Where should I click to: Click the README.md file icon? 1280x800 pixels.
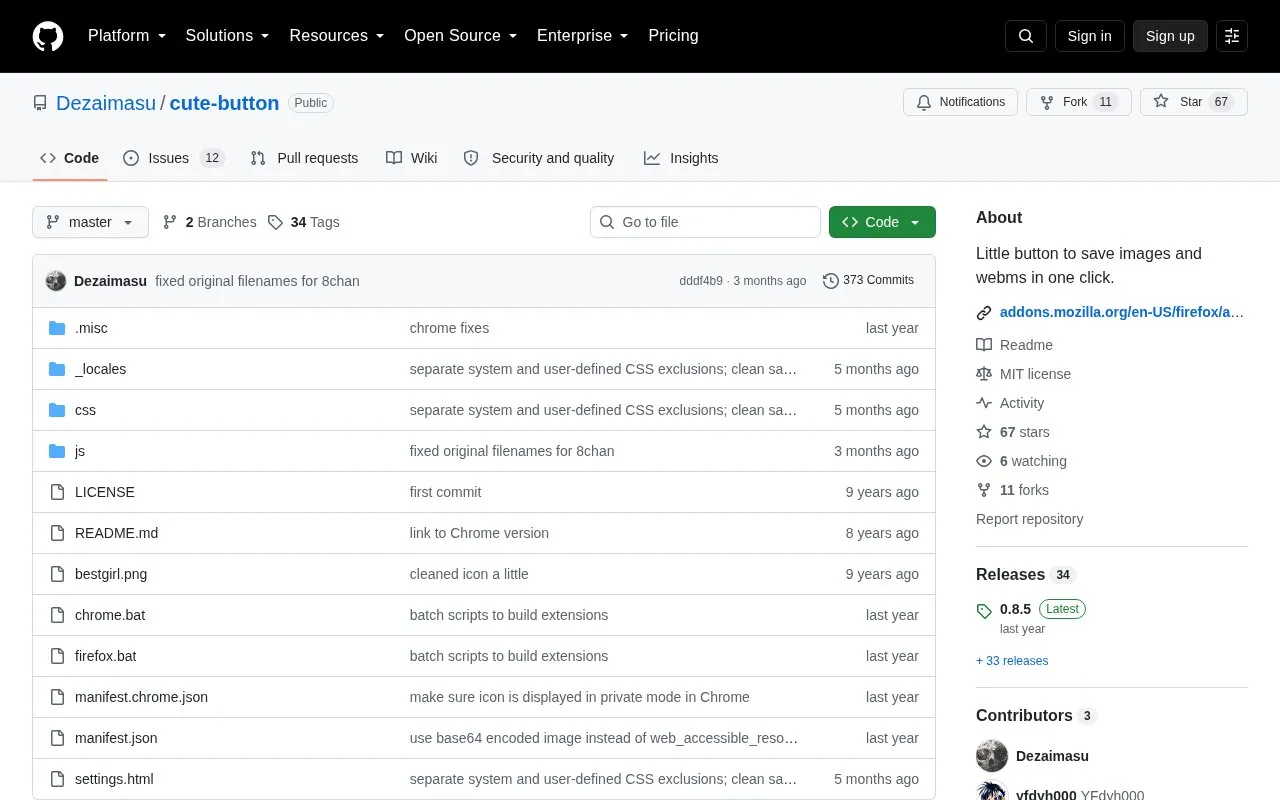57,533
